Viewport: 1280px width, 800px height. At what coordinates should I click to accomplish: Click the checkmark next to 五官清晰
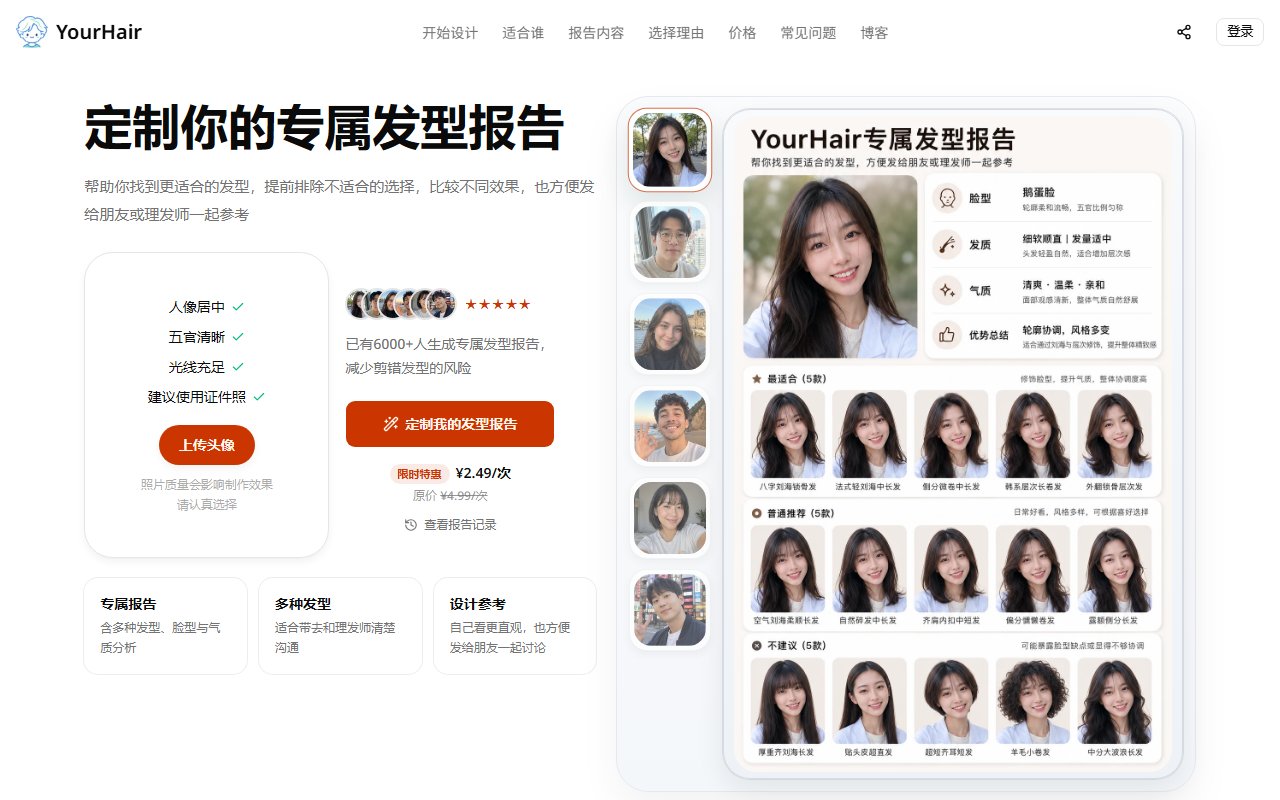(x=238, y=337)
